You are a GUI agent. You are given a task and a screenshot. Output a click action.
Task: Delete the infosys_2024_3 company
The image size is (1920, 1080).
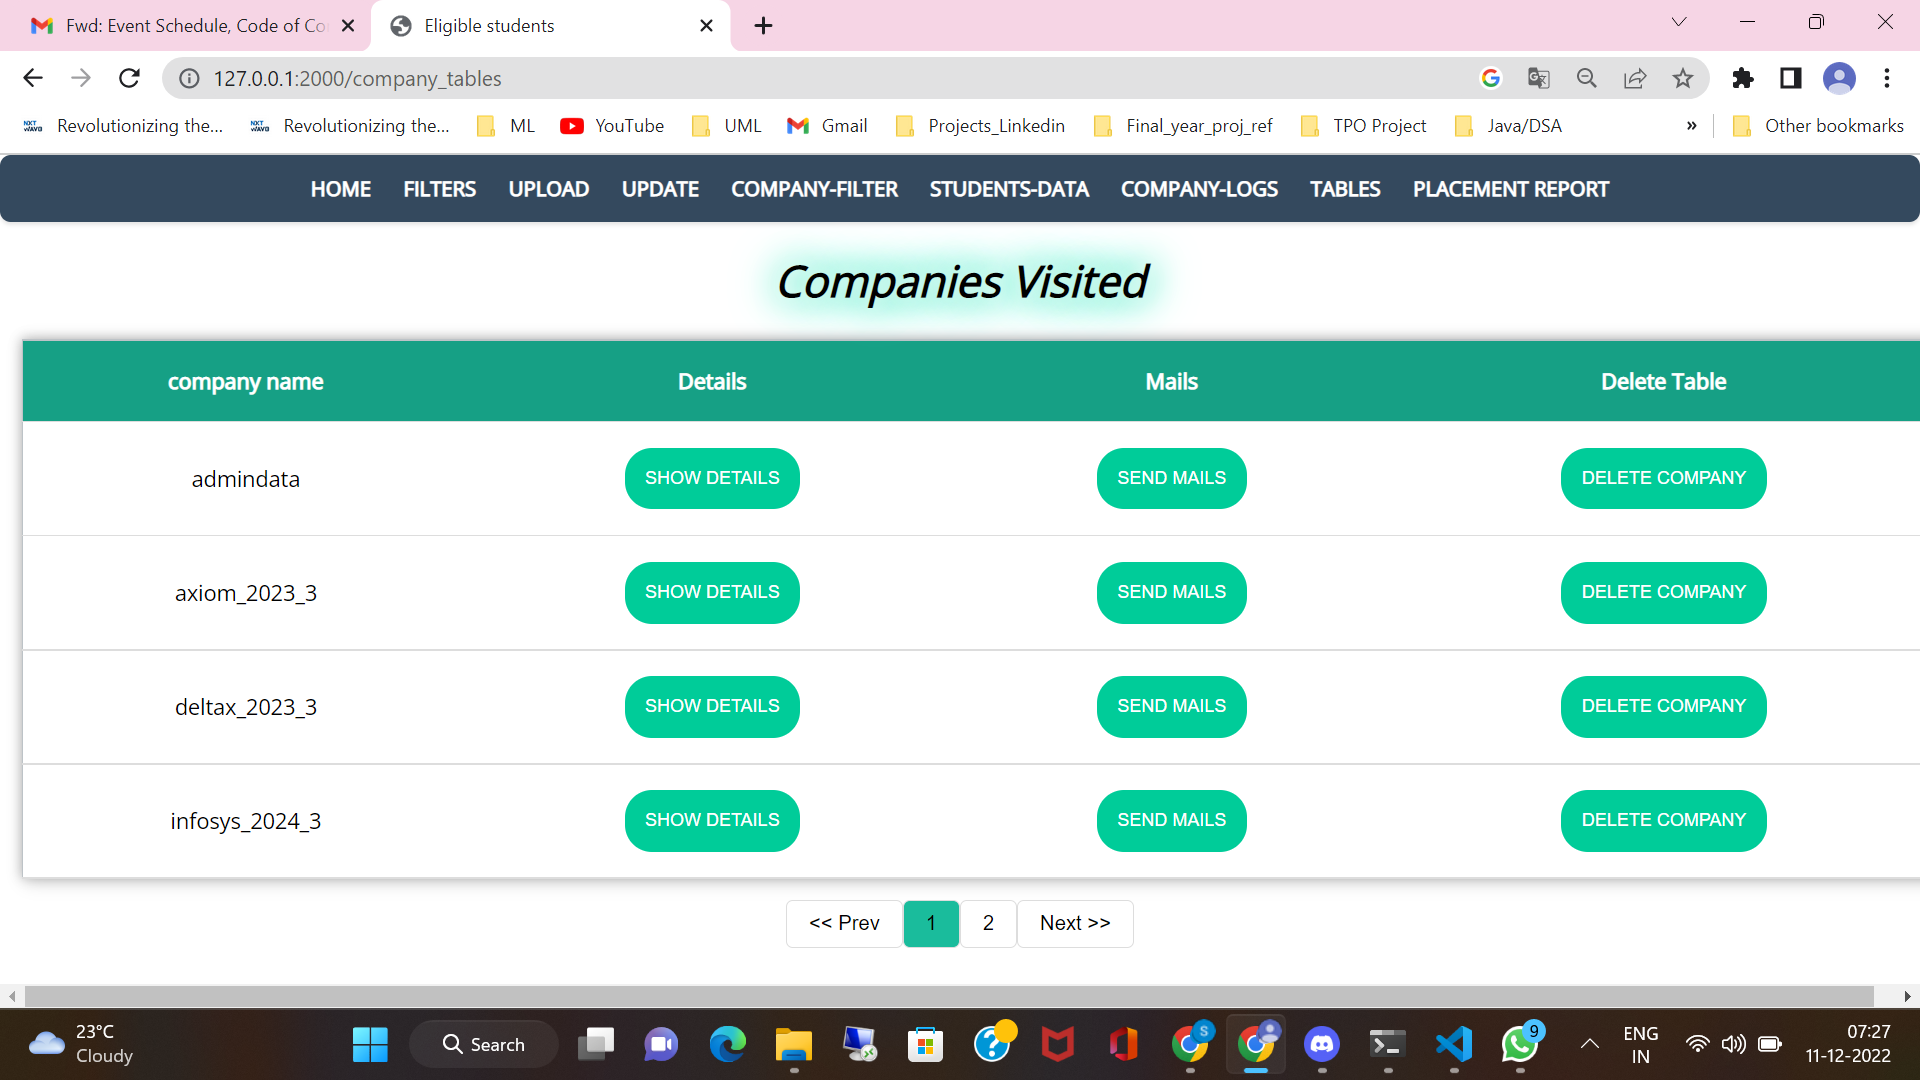point(1663,820)
